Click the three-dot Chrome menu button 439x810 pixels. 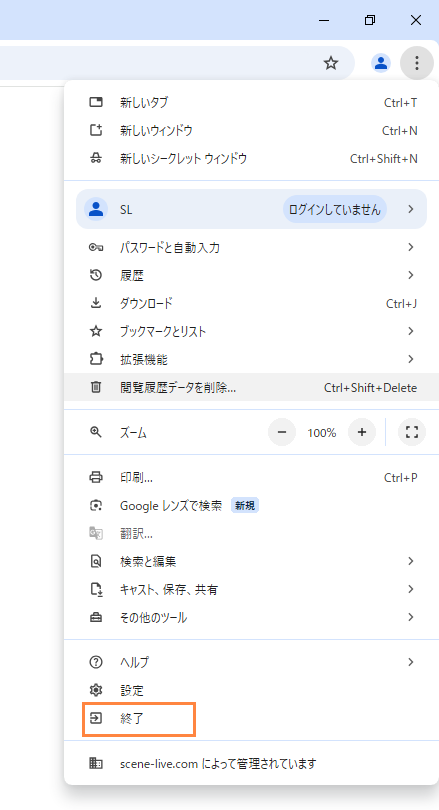(416, 63)
